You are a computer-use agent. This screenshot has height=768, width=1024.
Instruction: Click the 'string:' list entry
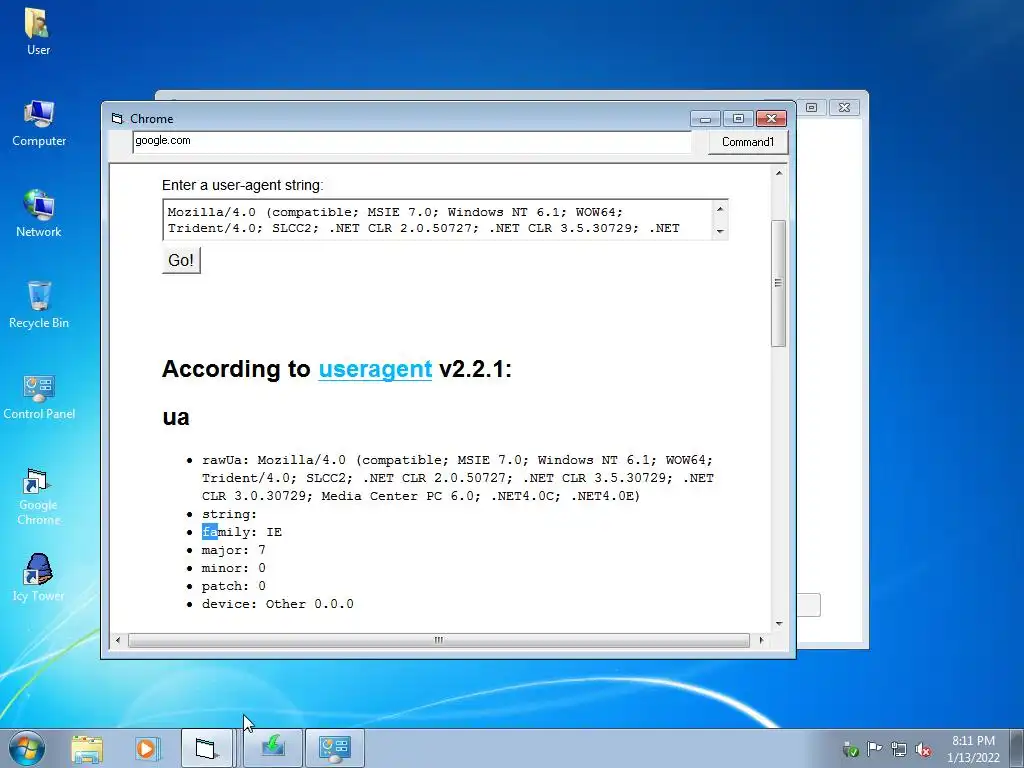point(229,514)
